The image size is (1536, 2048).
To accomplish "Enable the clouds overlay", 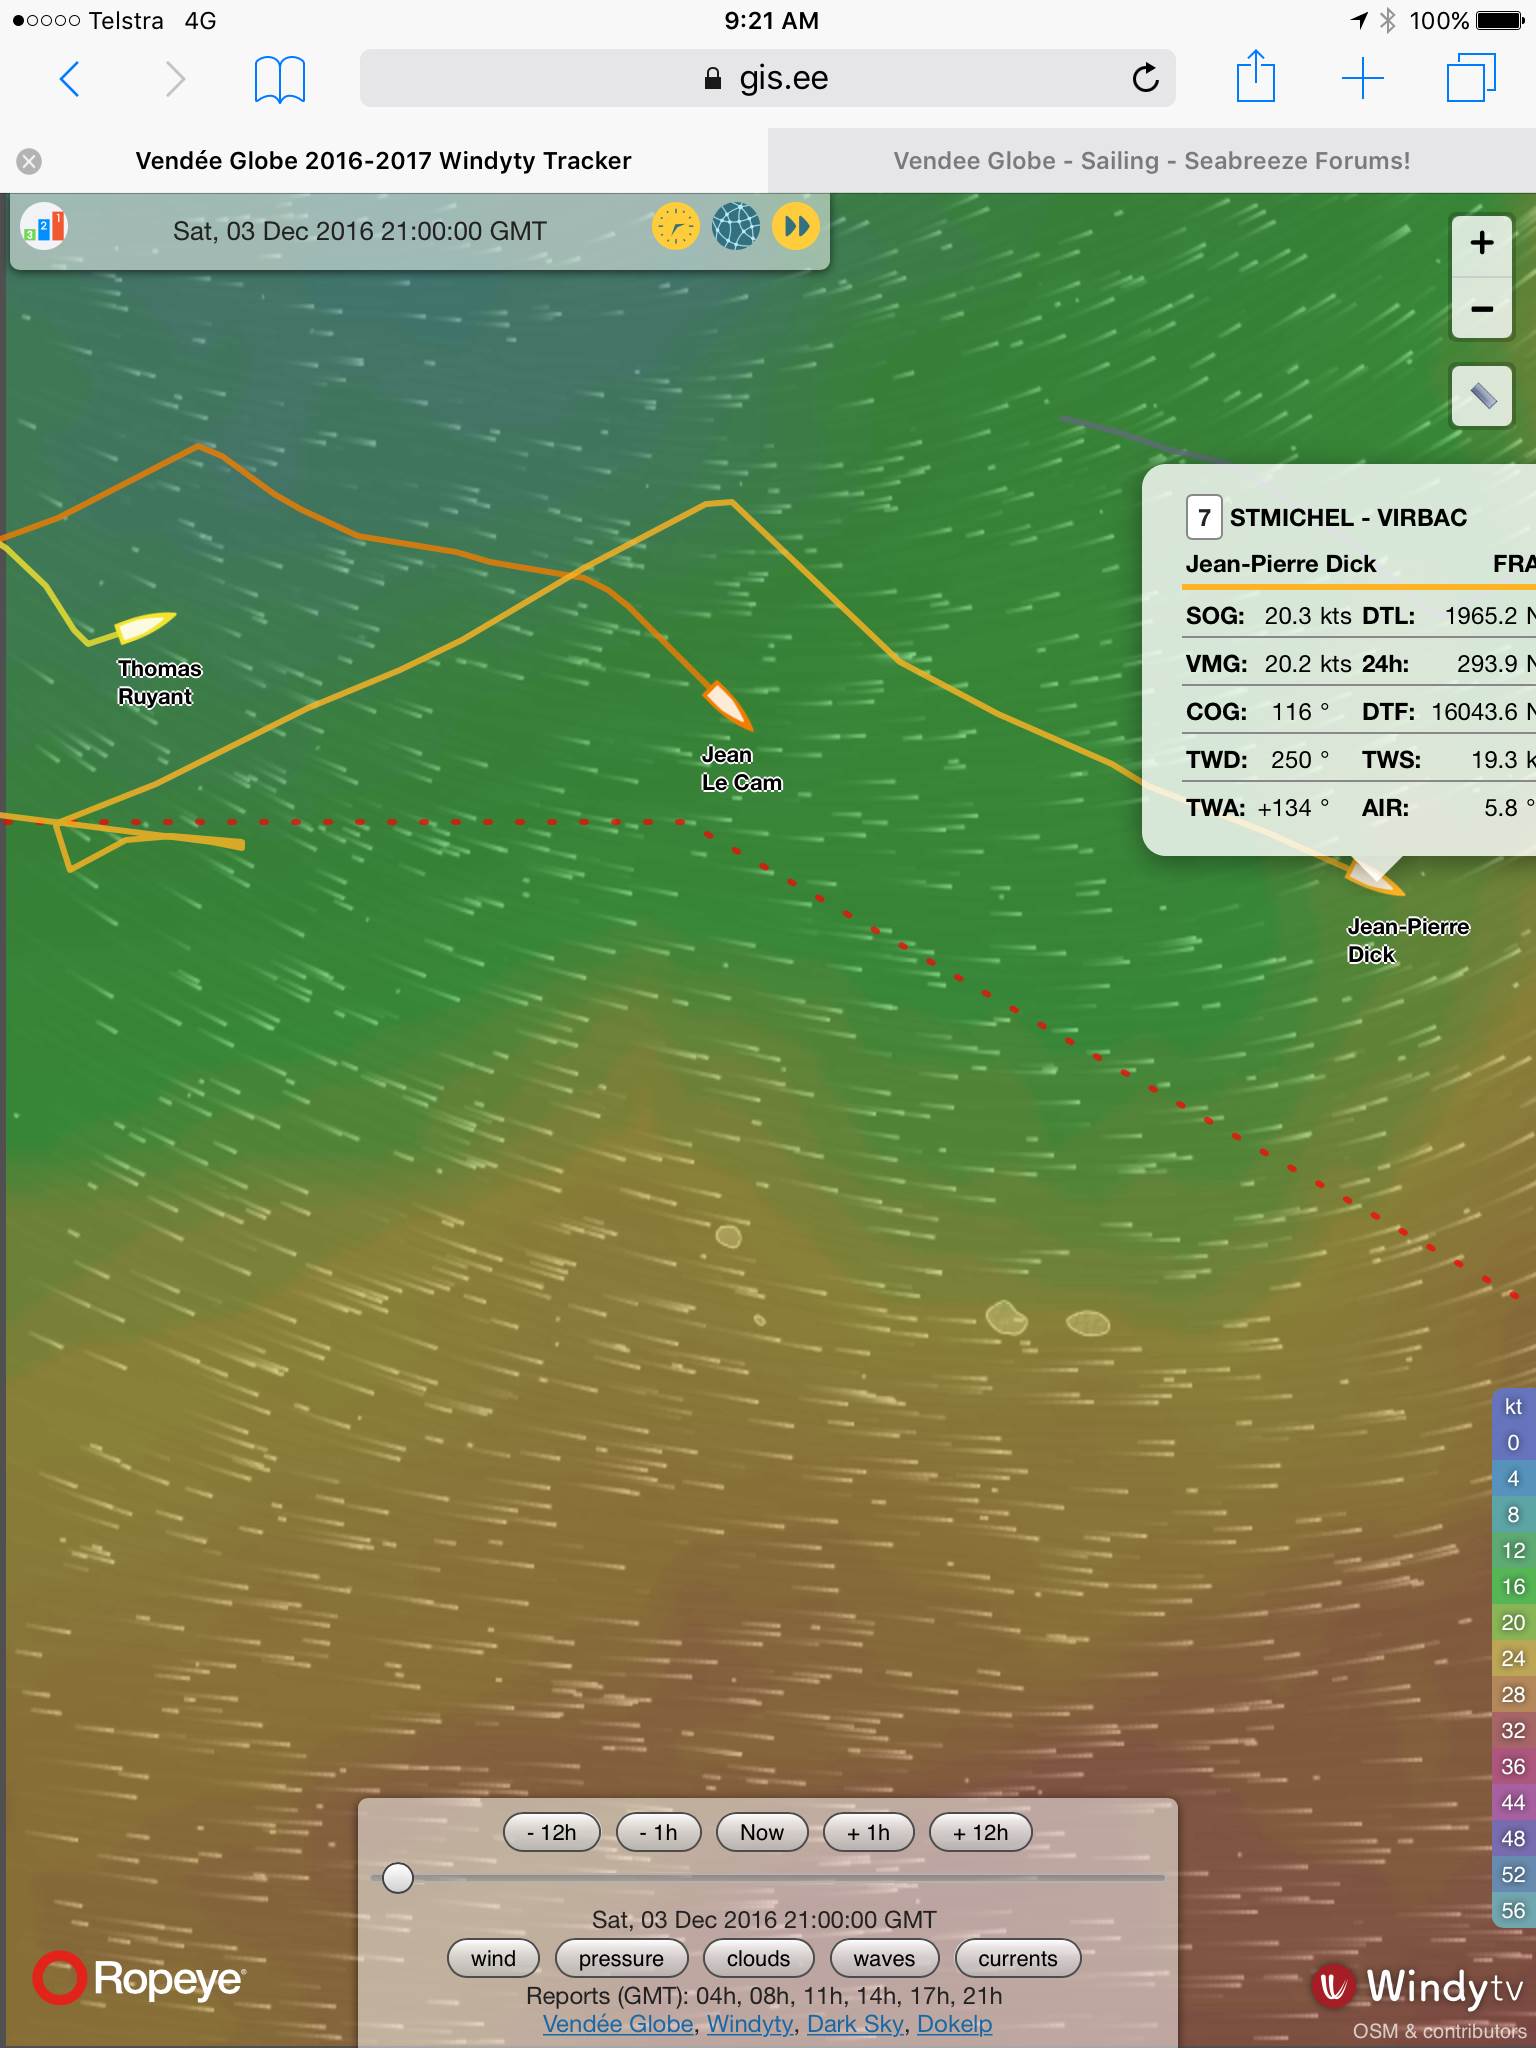I will tap(758, 1958).
